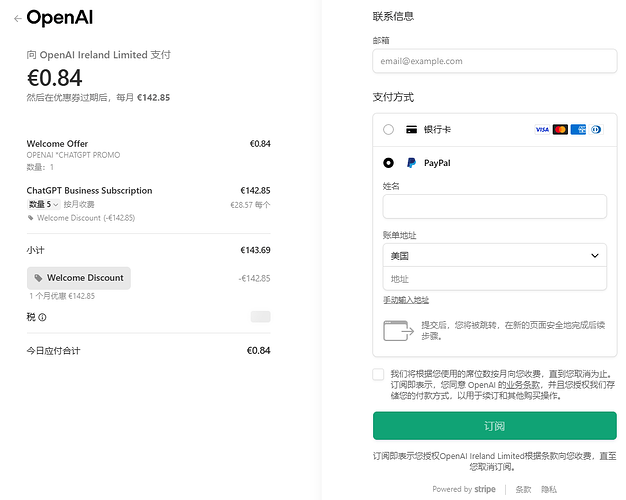This screenshot has height=500, width=626.
Task: Click the 姓名 name input field
Action: (495, 206)
